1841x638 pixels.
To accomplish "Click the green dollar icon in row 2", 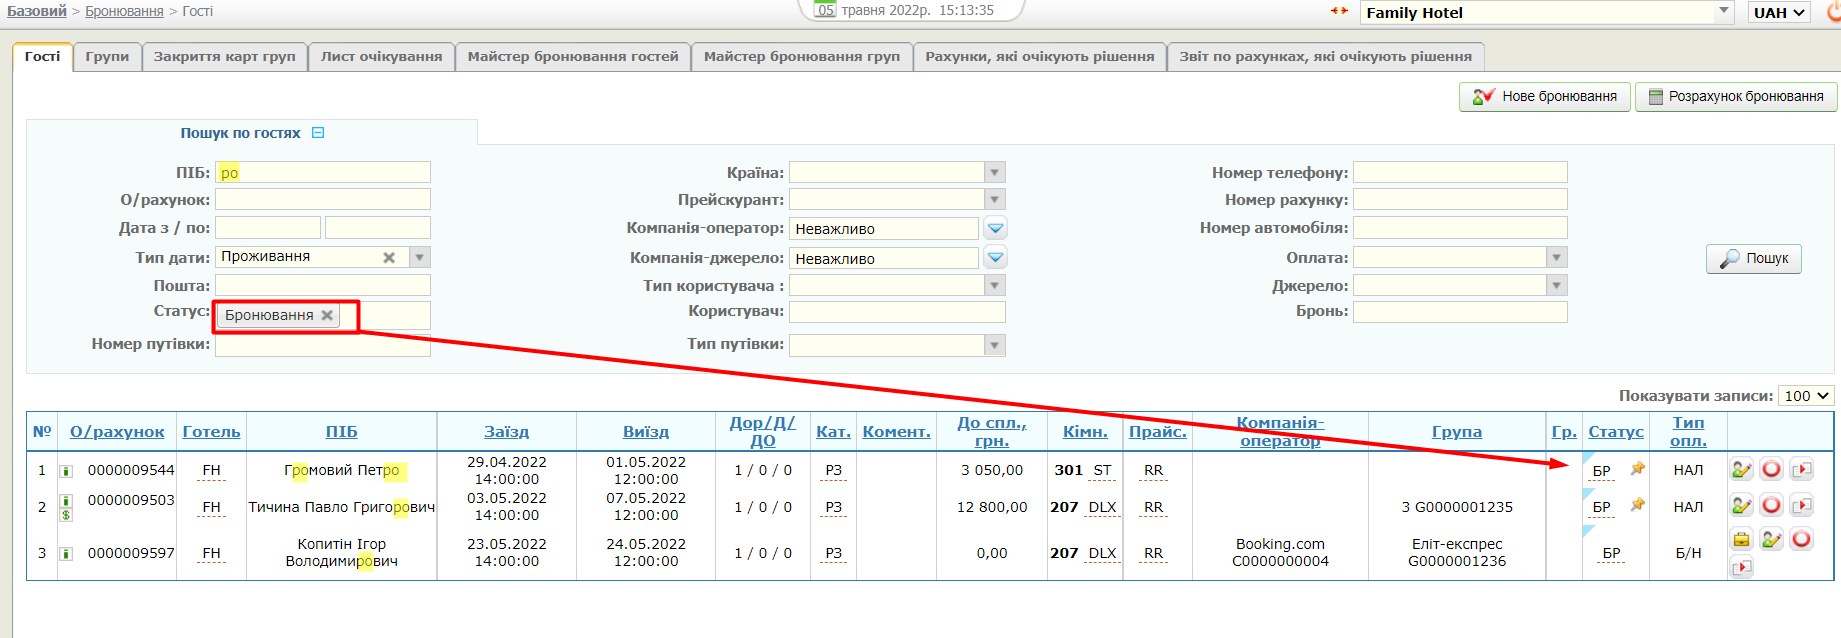I will 66,515.
